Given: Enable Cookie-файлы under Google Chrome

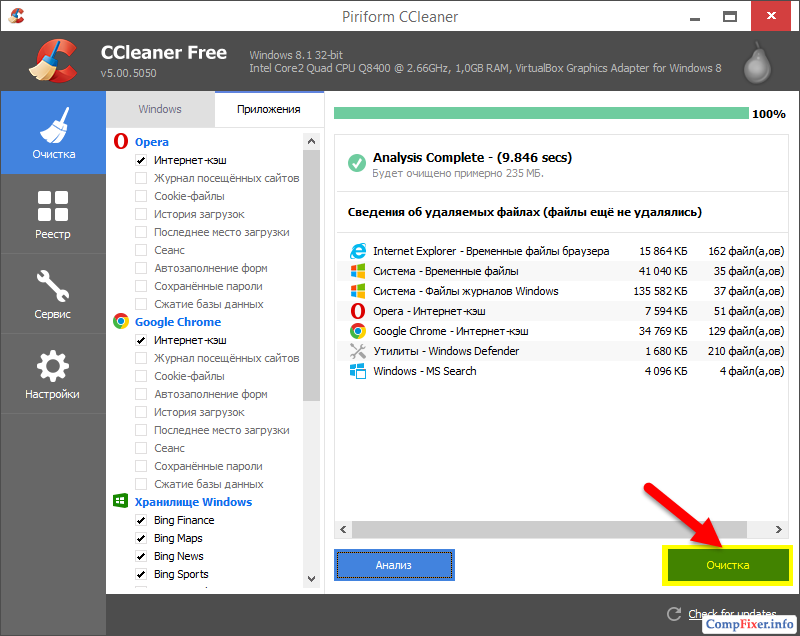Looking at the screenshot, I should pyautogui.click(x=141, y=376).
